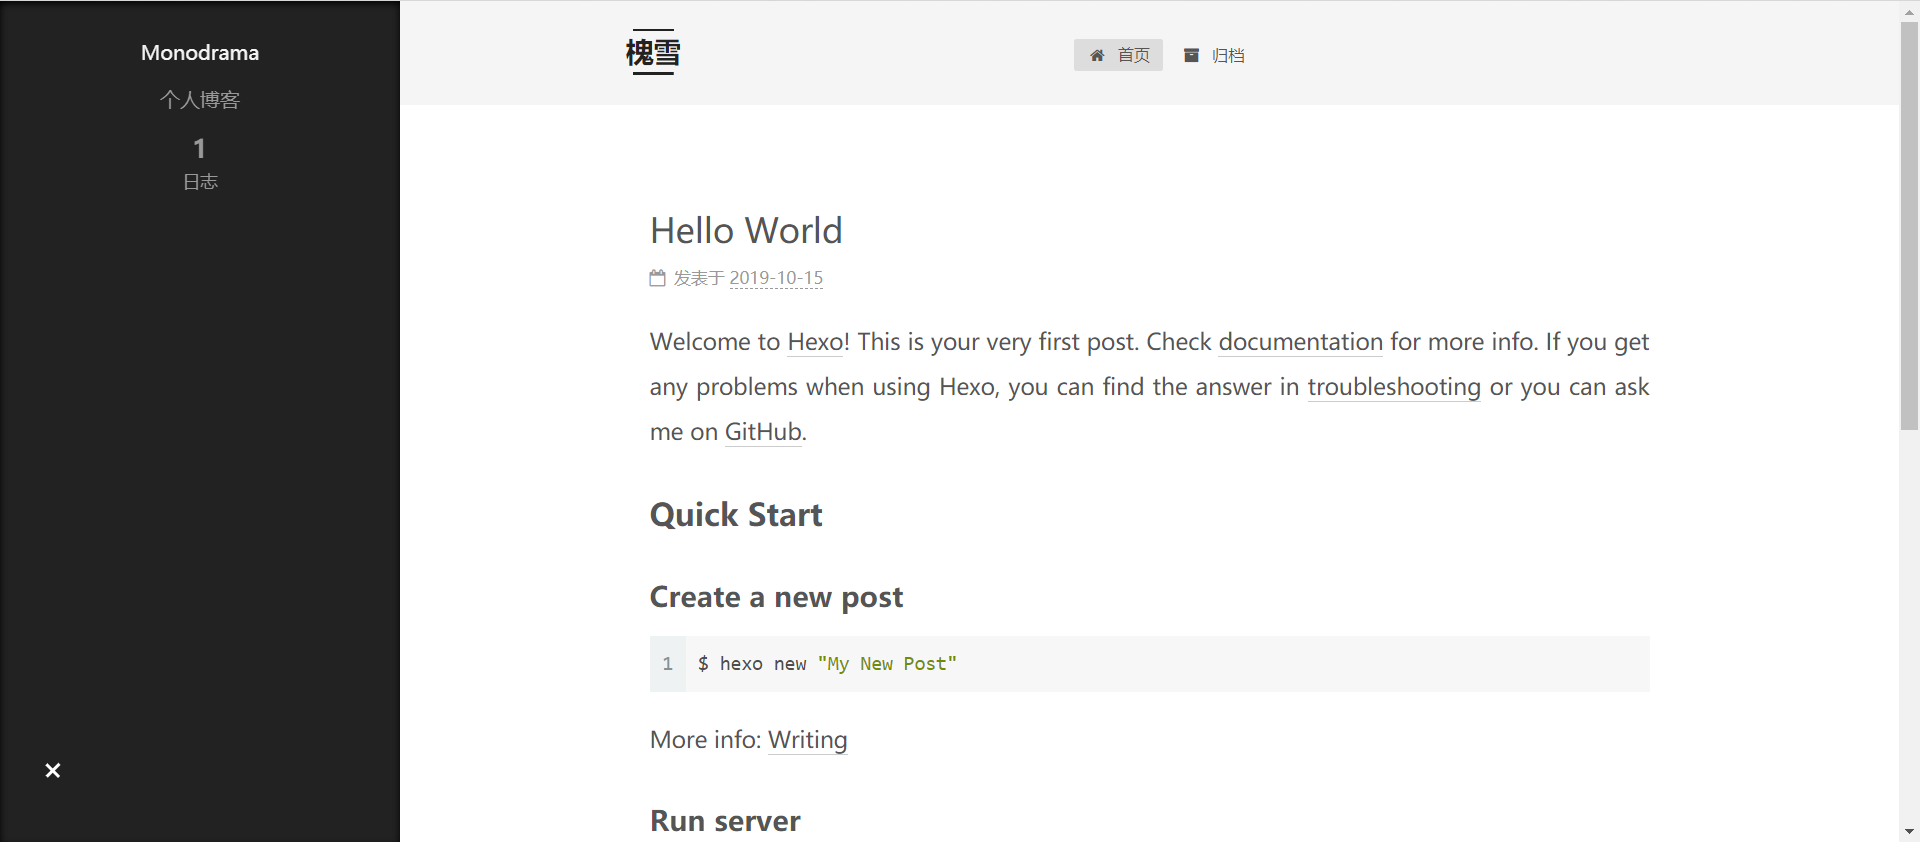Viewport: 1920px width, 842px height.
Task: Open the 首页 menu item
Action: (x=1133, y=56)
